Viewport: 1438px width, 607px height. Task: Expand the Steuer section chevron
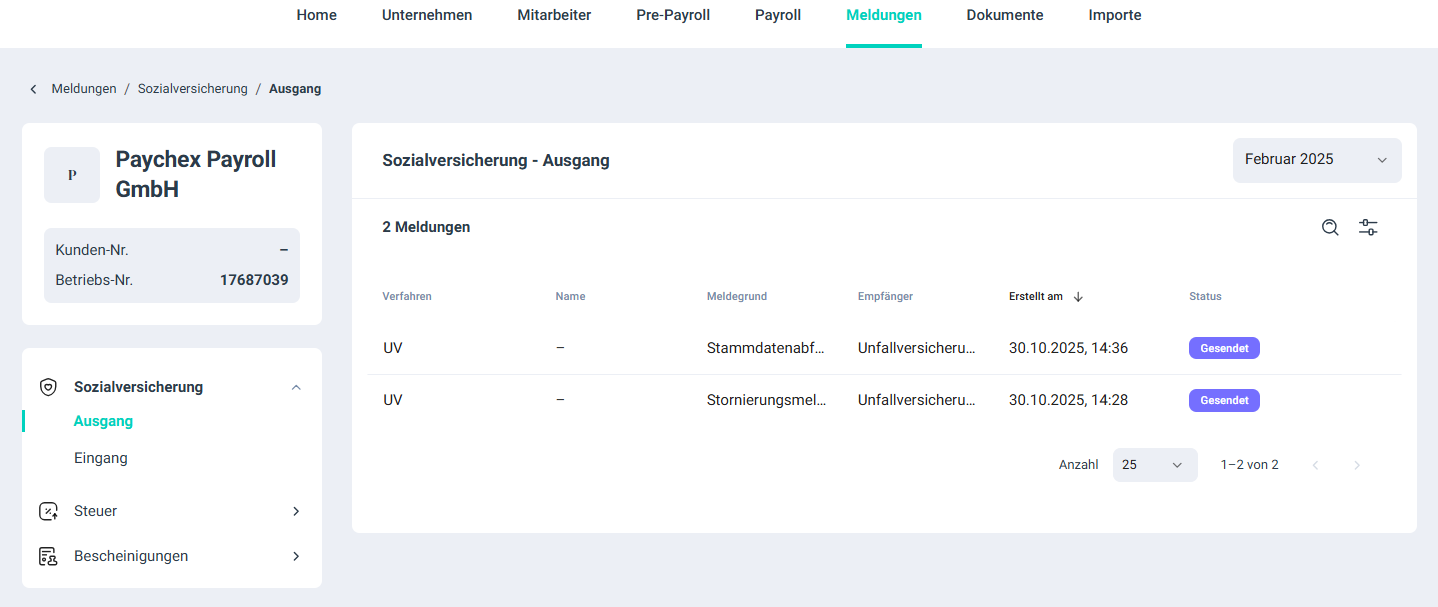pos(296,511)
